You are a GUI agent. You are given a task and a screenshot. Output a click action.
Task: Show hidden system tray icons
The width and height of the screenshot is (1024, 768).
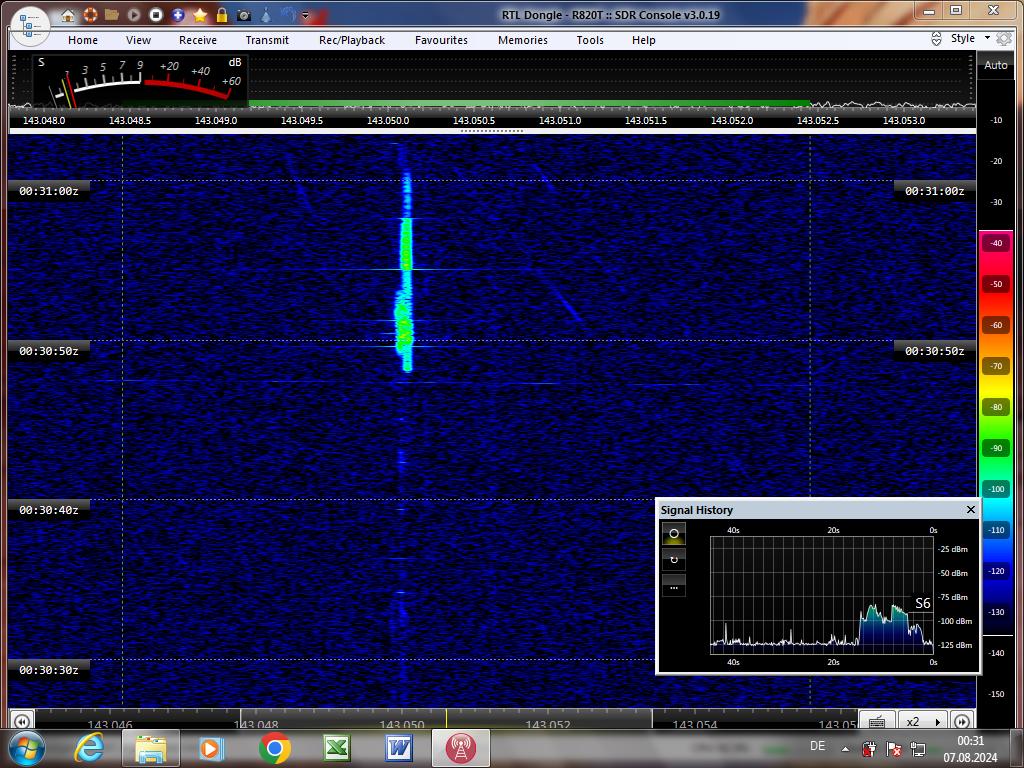click(846, 749)
